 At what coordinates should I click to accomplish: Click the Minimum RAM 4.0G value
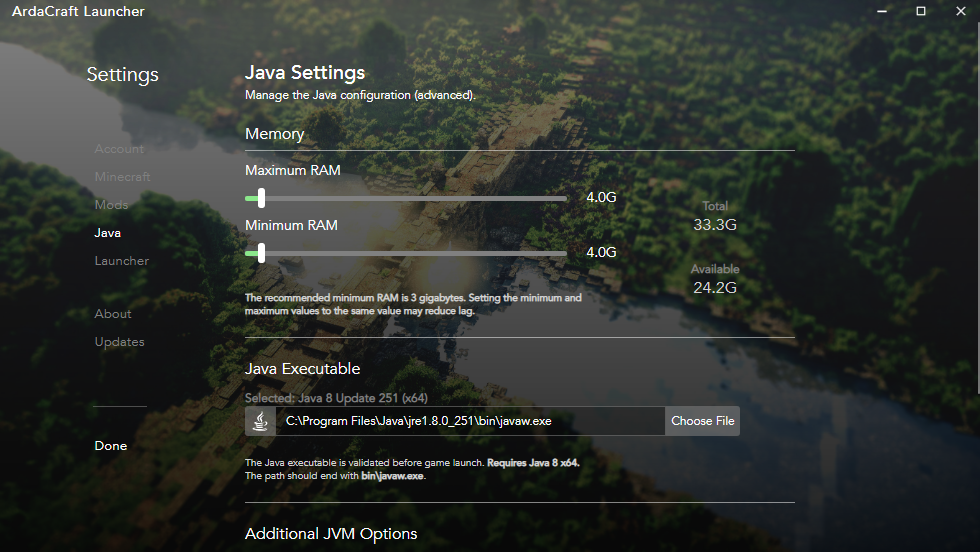coord(601,253)
